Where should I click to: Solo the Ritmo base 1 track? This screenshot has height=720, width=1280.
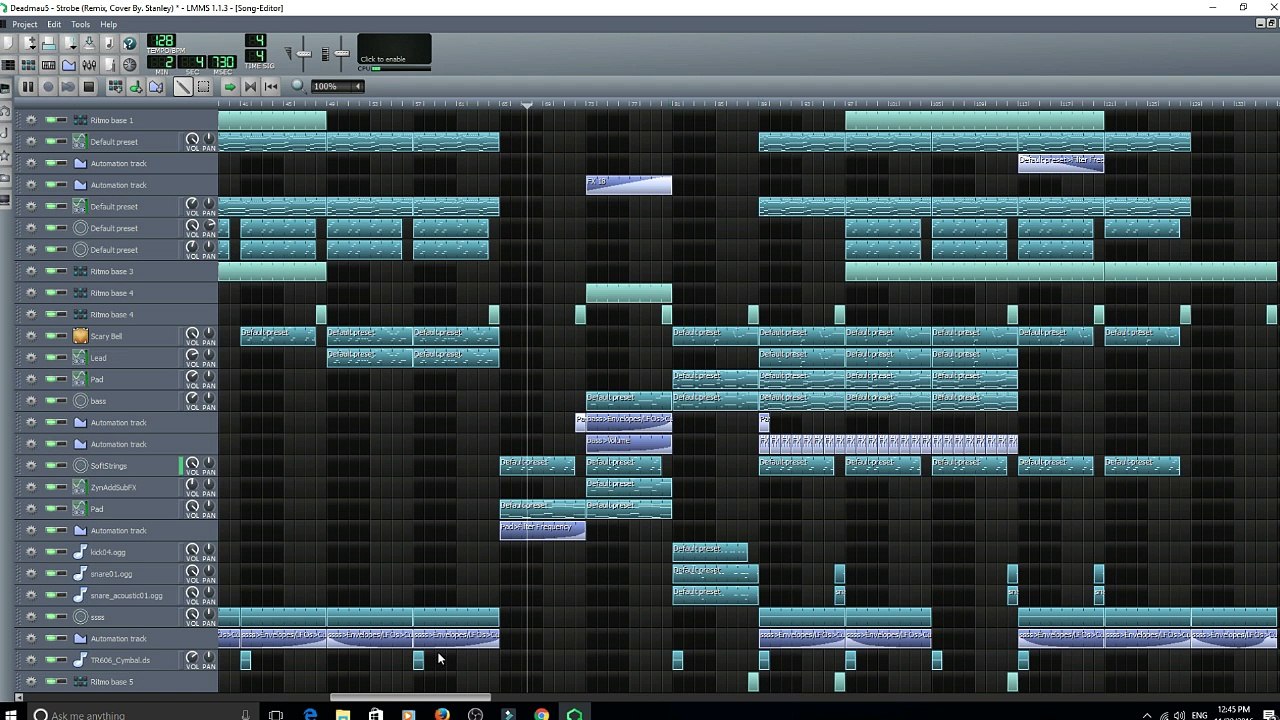tap(62, 120)
